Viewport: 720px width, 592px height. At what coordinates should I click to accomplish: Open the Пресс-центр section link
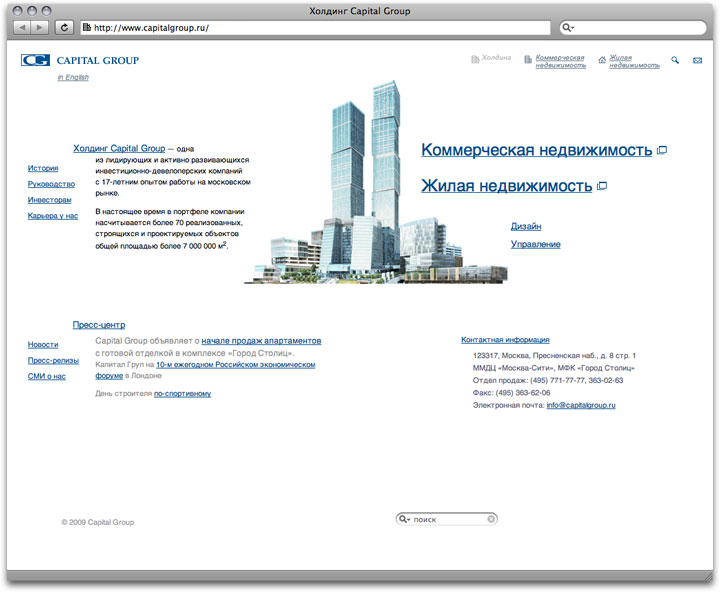tap(98, 325)
